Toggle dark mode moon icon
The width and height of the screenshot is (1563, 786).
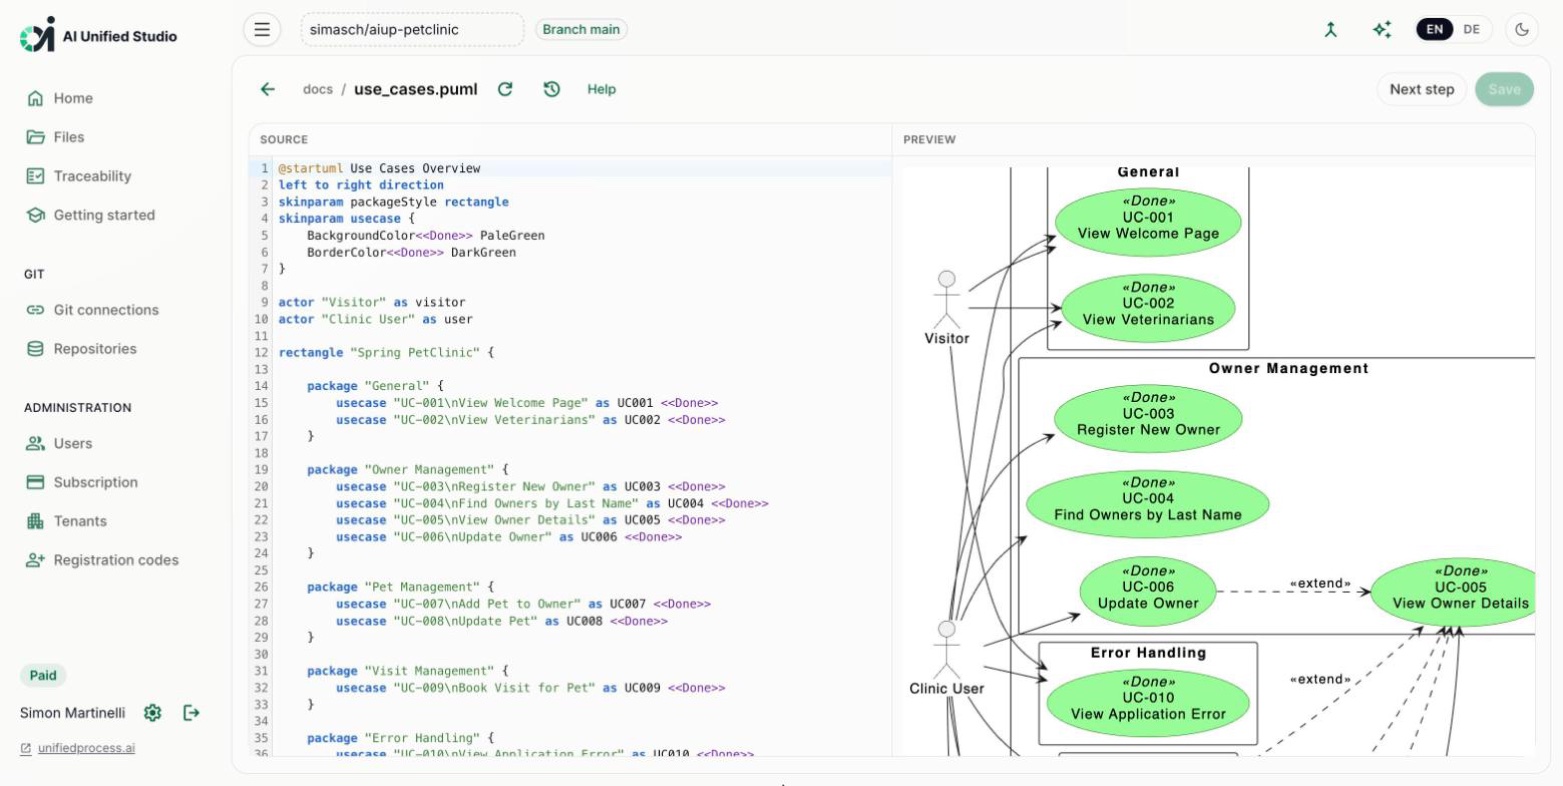[x=1521, y=30]
